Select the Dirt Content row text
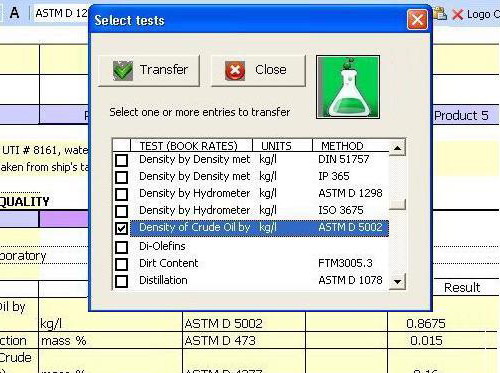Image resolution: width=500 pixels, height=373 pixels. pos(168,263)
